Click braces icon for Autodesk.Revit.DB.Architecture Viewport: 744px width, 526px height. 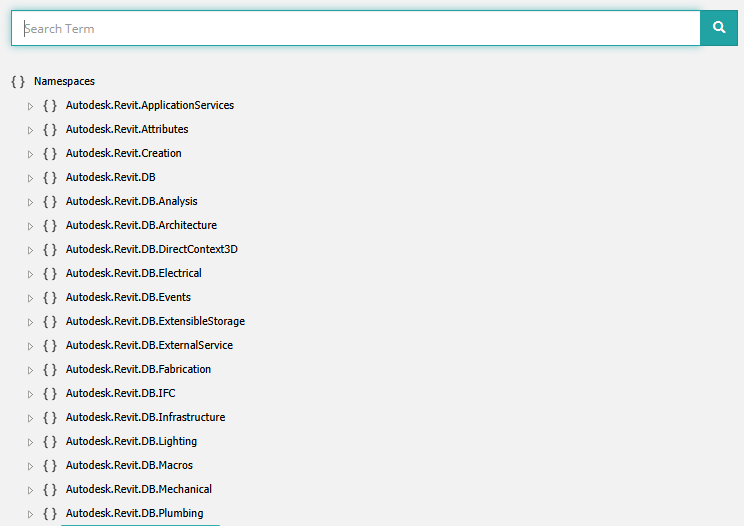click(50, 225)
